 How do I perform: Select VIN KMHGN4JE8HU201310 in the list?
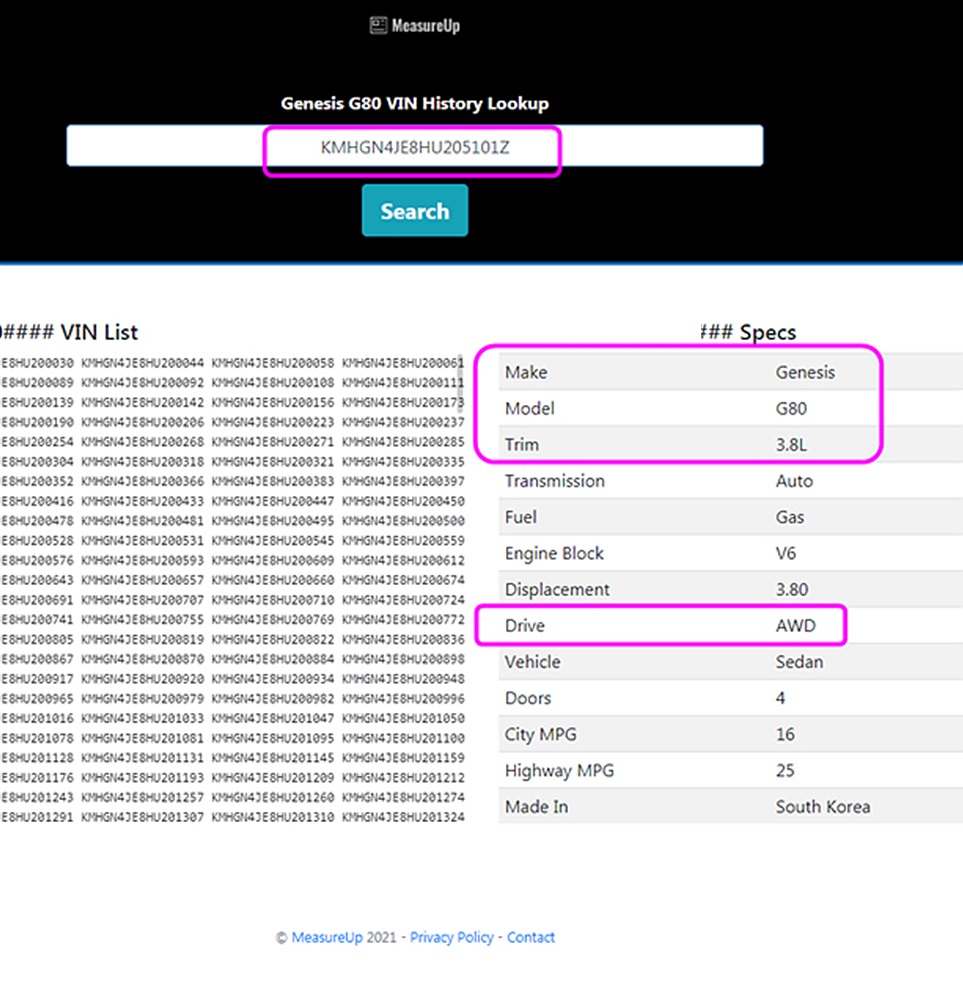[273, 817]
